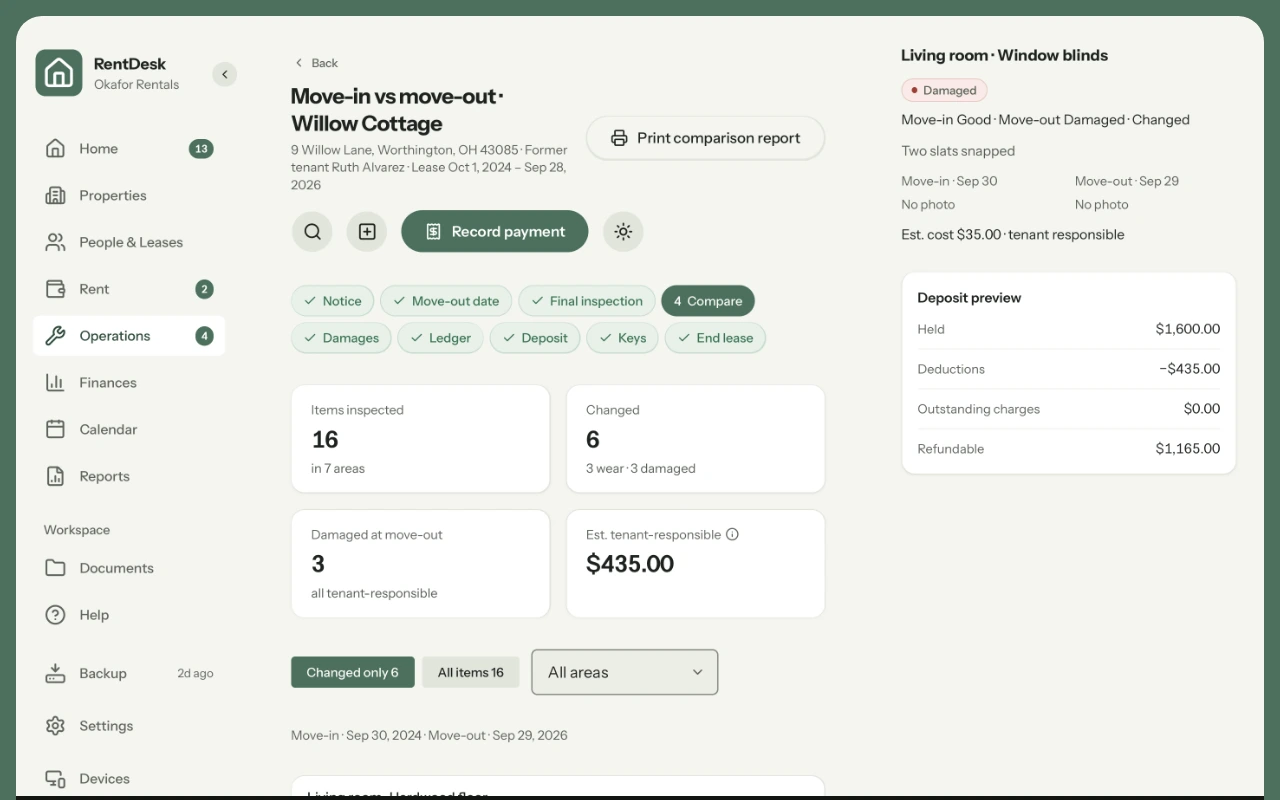
Task: Go Back using the Back link
Action: pos(316,63)
